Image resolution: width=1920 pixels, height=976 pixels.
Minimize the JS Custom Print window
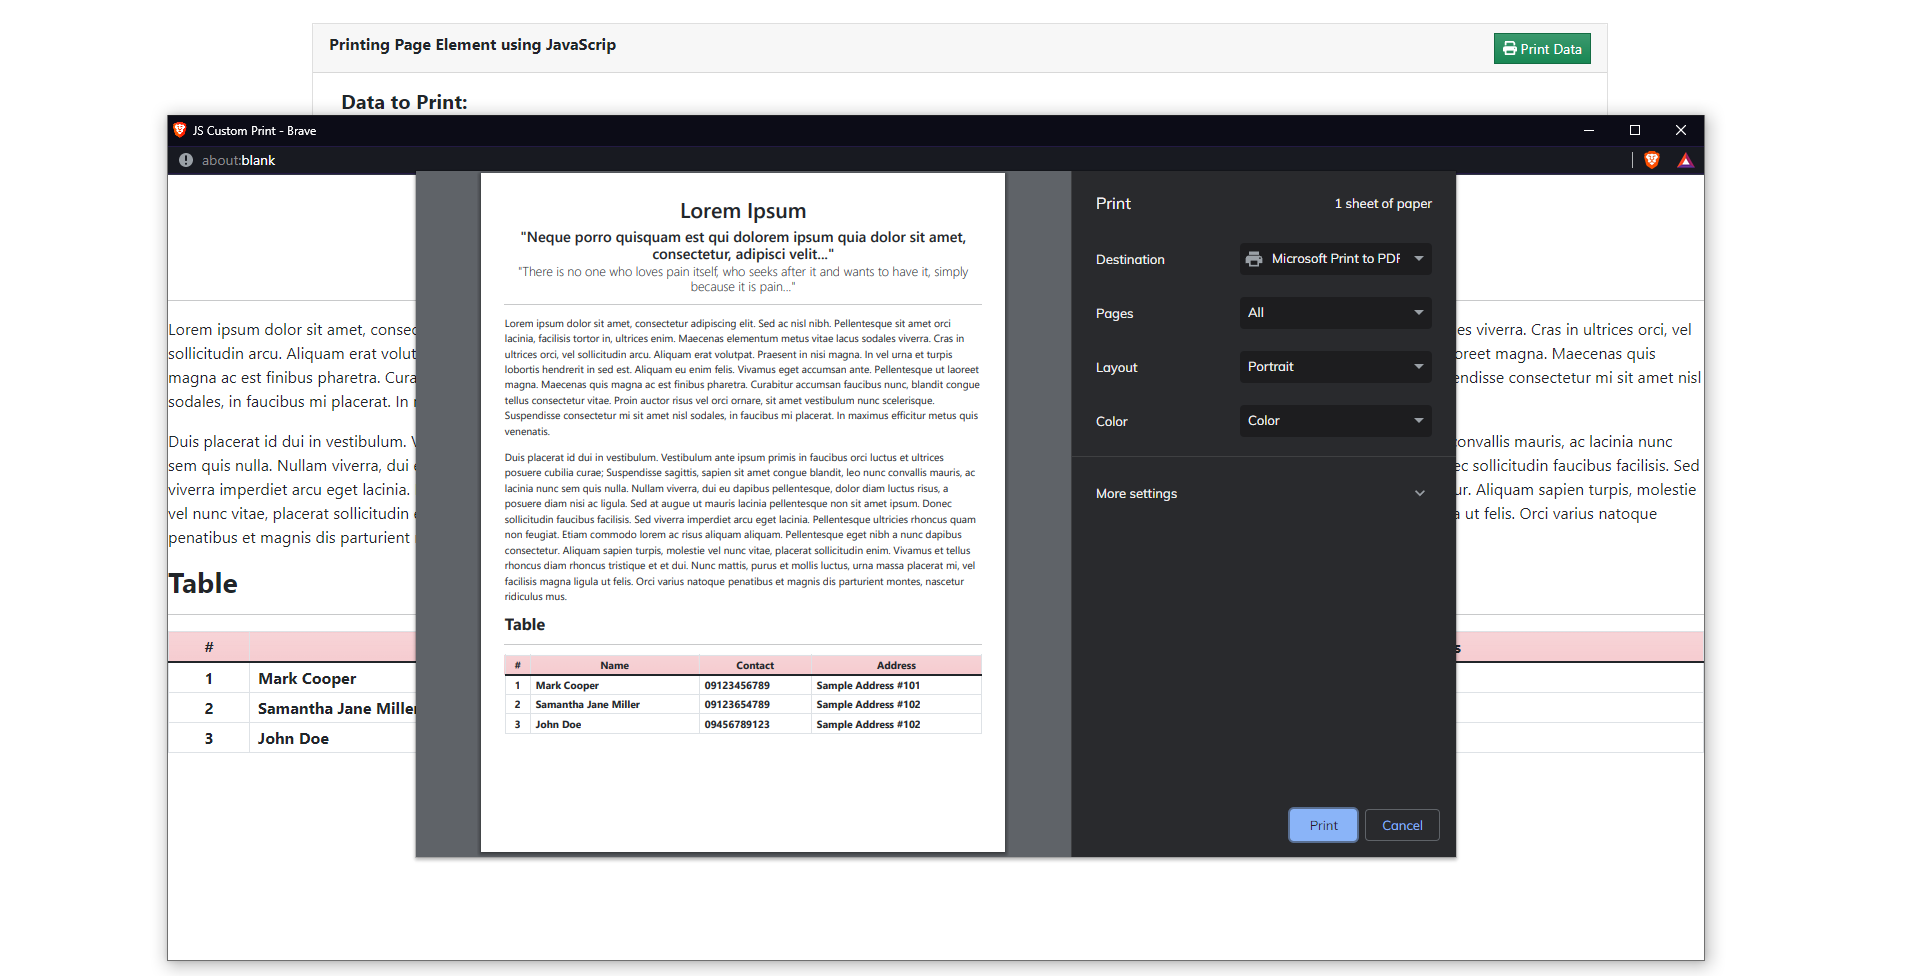[x=1588, y=130]
